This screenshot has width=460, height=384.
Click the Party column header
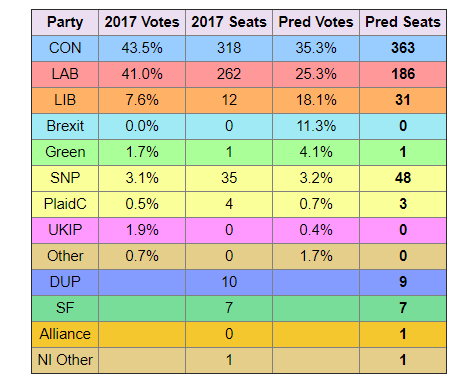click(x=65, y=22)
